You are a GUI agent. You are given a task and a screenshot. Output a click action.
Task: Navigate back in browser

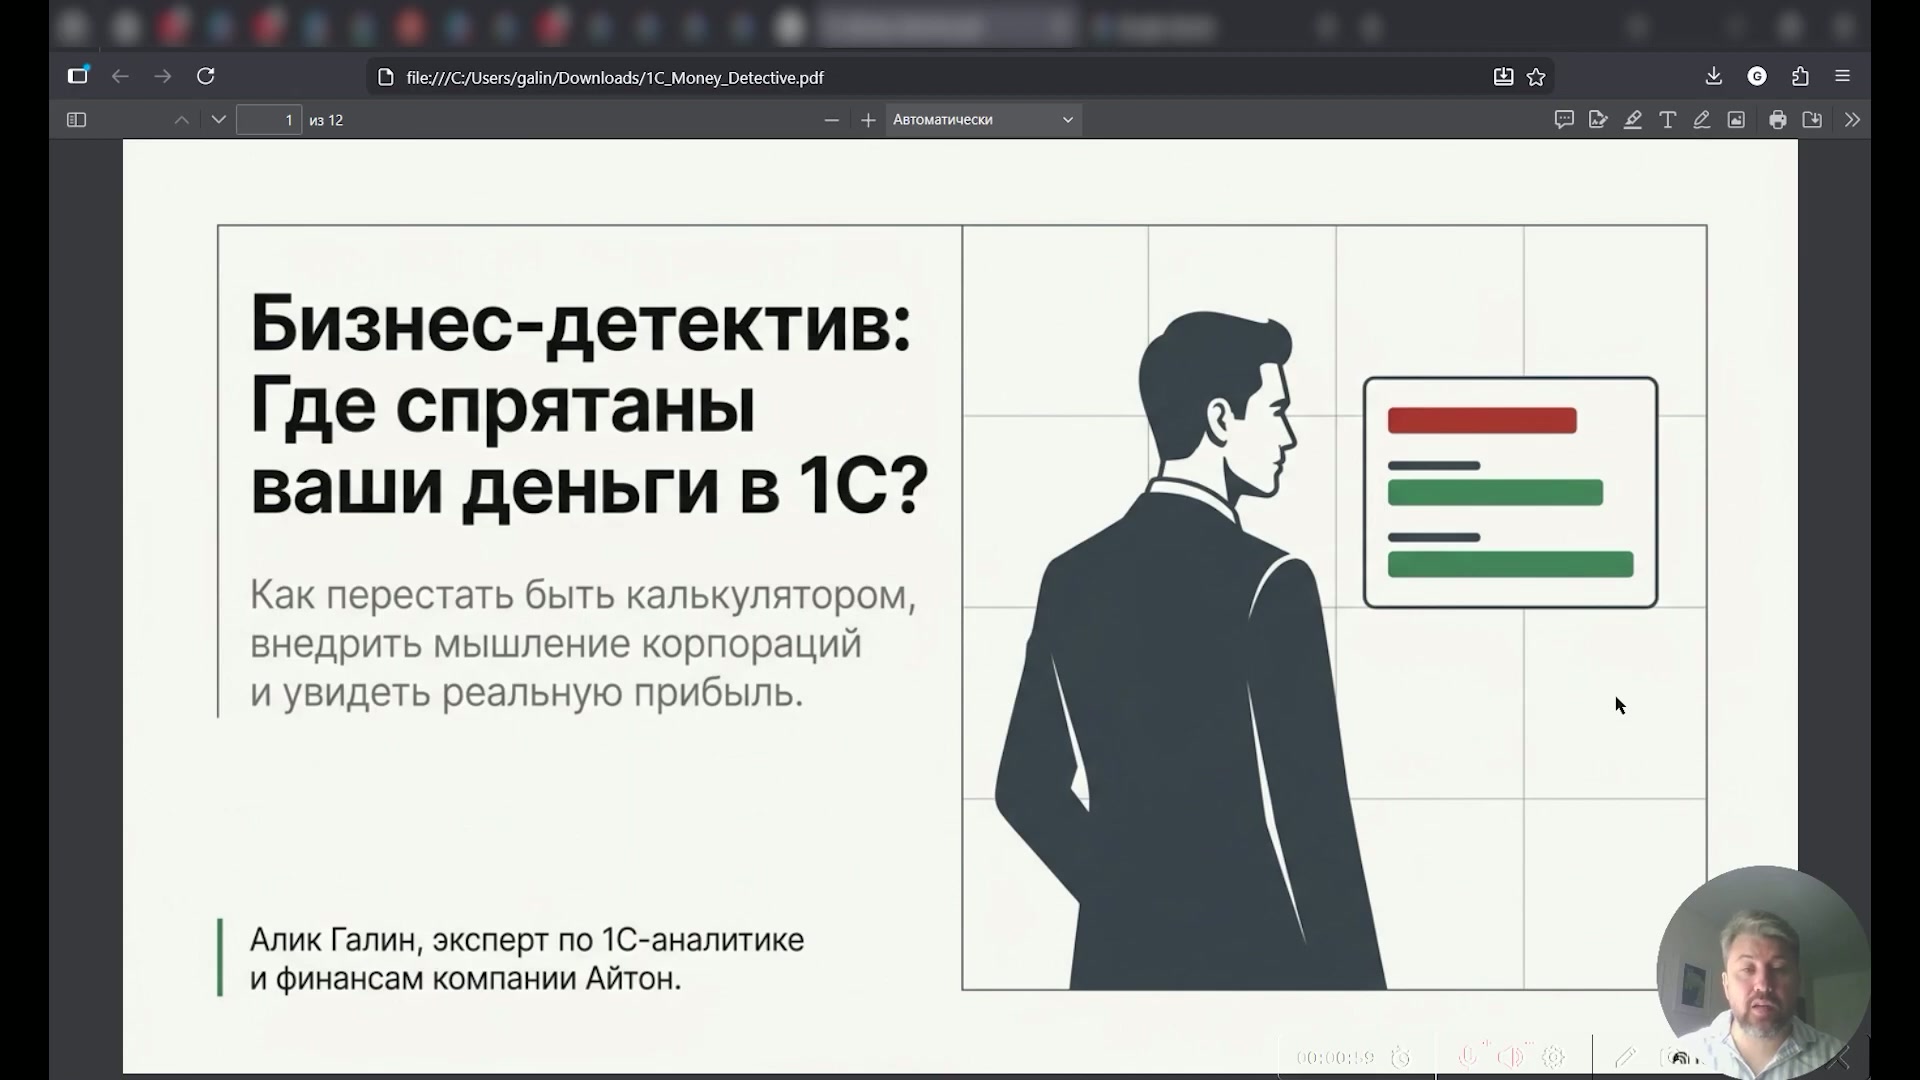tap(120, 76)
